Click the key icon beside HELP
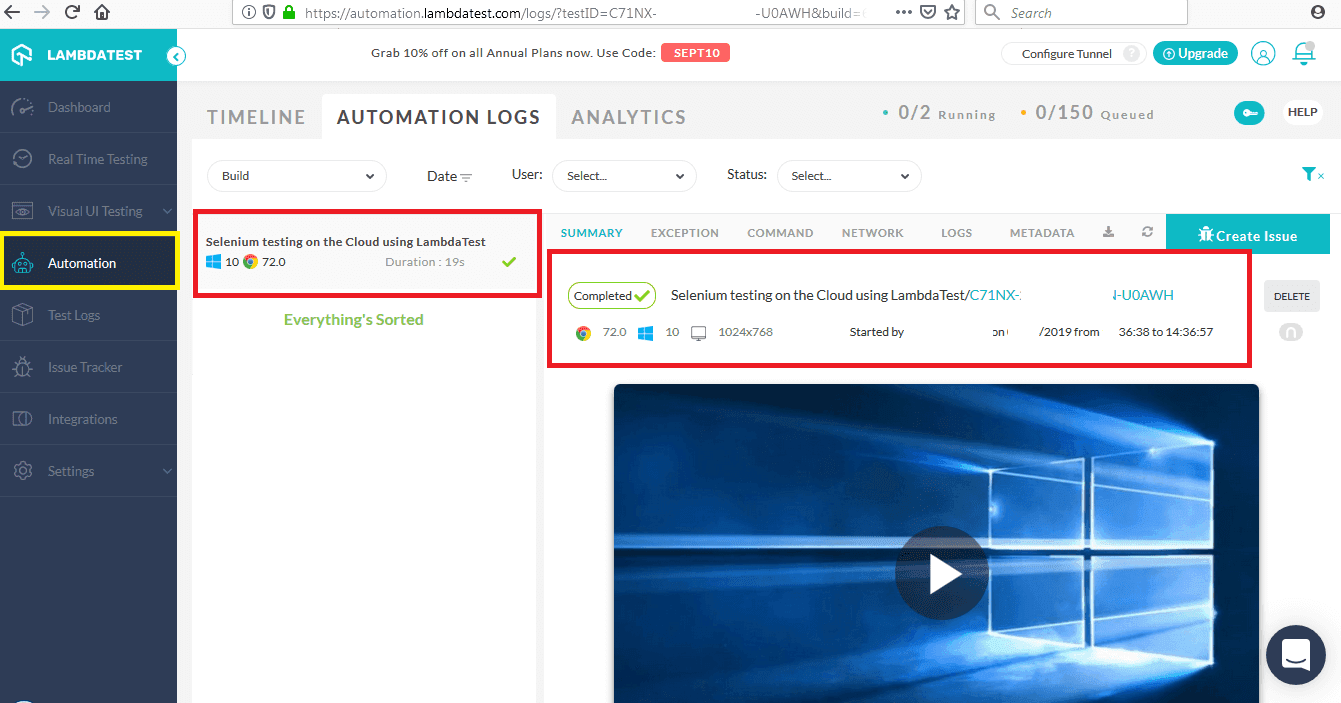1341x703 pixels. pyautogui.click(x=1248, y=112)
